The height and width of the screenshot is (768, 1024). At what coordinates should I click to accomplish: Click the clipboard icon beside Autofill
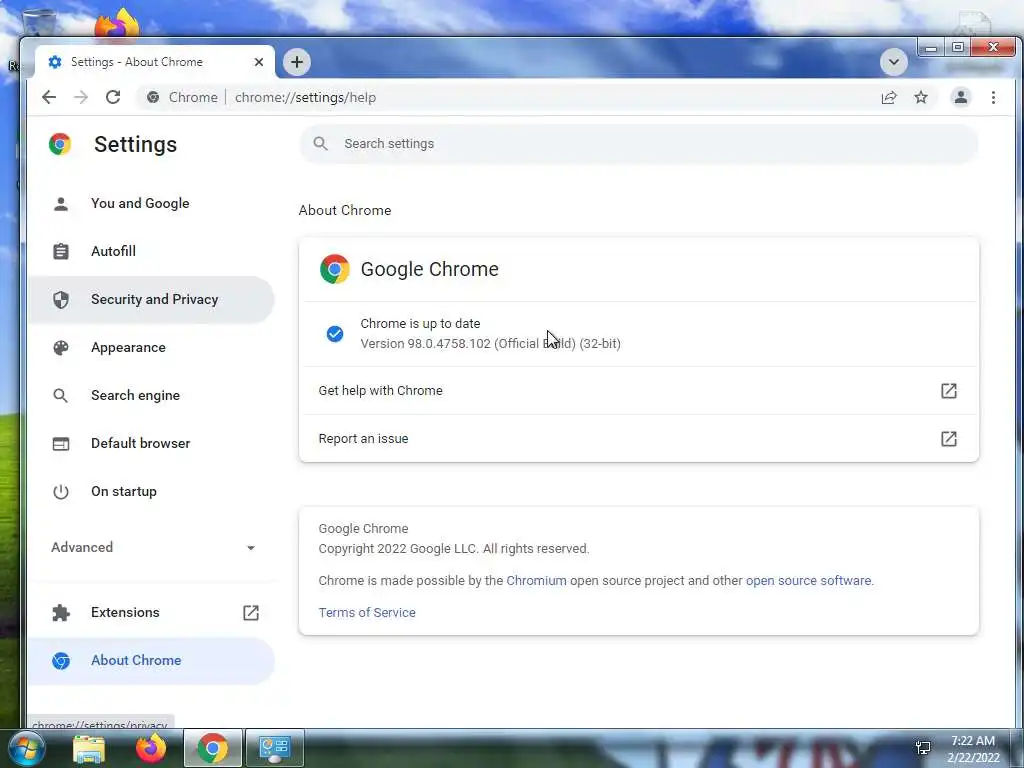(61, 251)
